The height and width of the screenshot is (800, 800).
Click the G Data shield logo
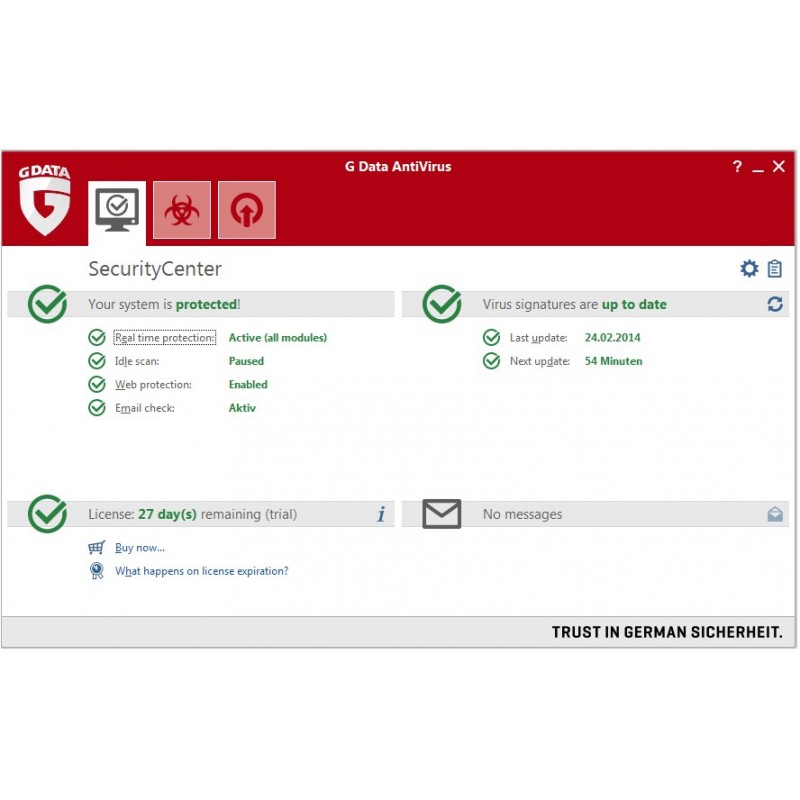click(45, 200)
